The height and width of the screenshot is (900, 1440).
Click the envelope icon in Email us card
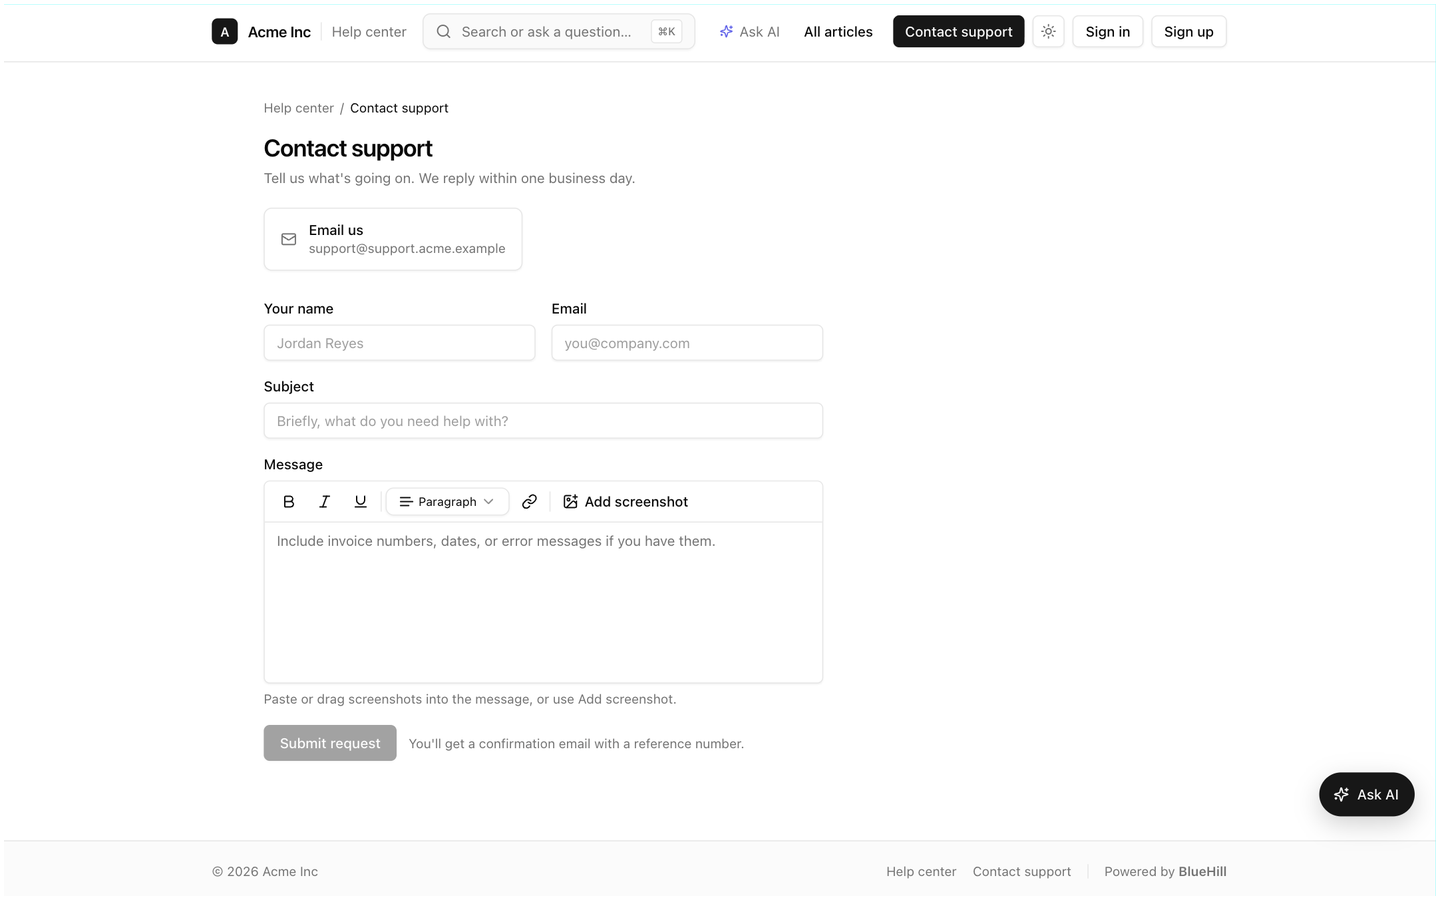289,239
